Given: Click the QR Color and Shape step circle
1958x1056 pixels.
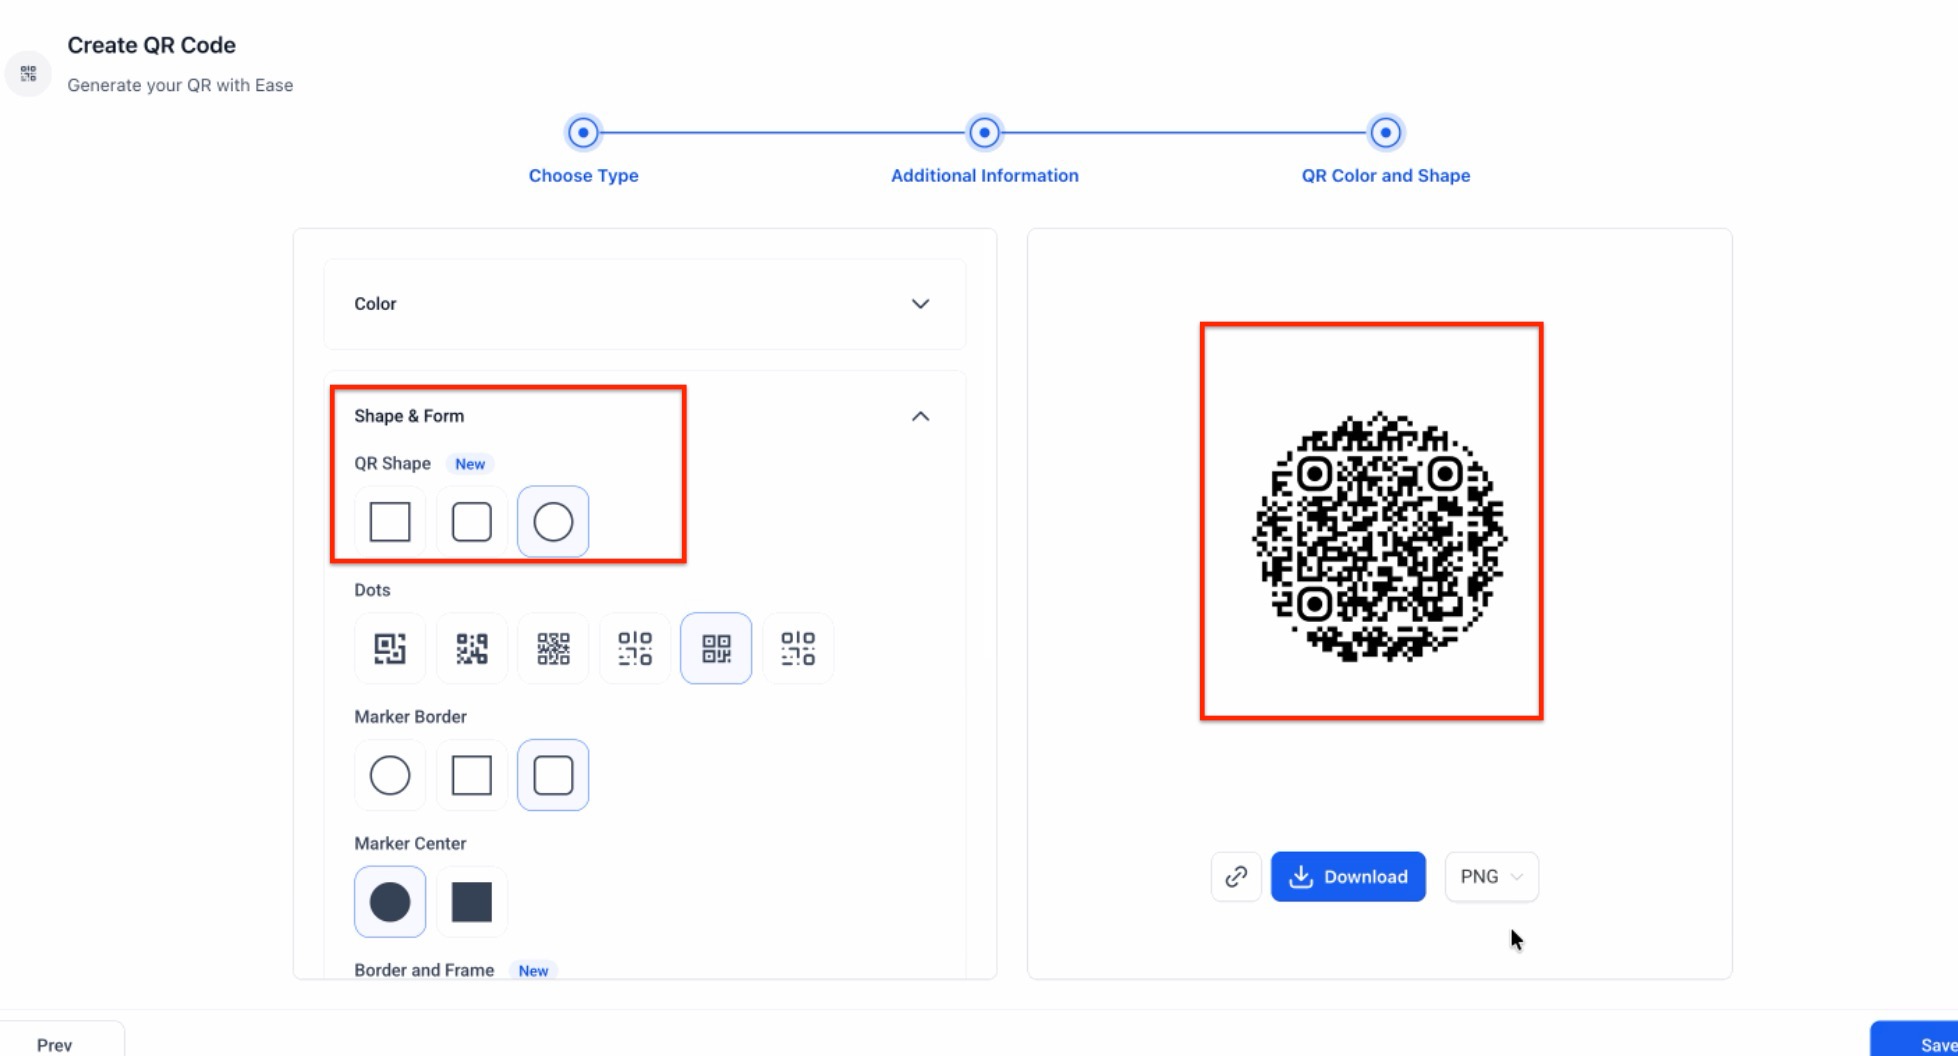Looking at the screenshot, I should 1386,132.
